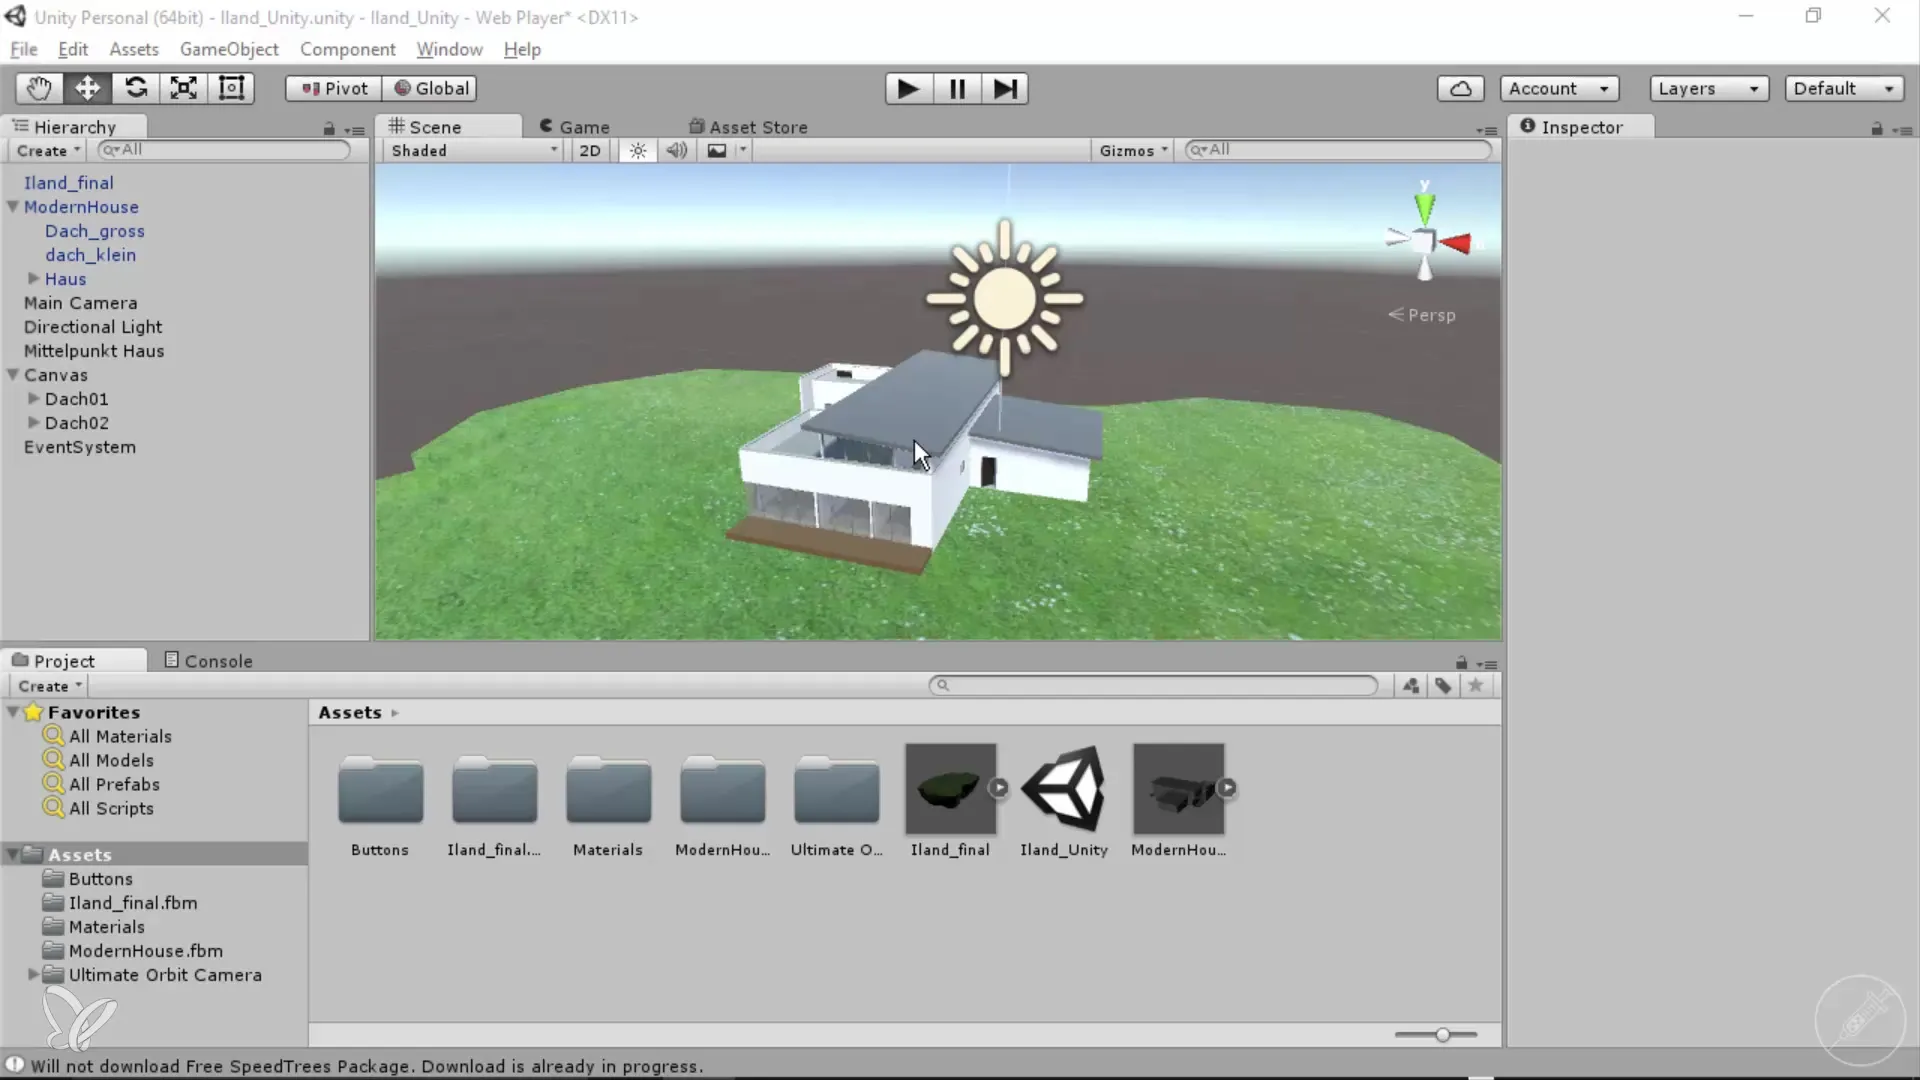Select the Rotate tool
This screenshot has height=1080, width=1920.
(135, 88)
